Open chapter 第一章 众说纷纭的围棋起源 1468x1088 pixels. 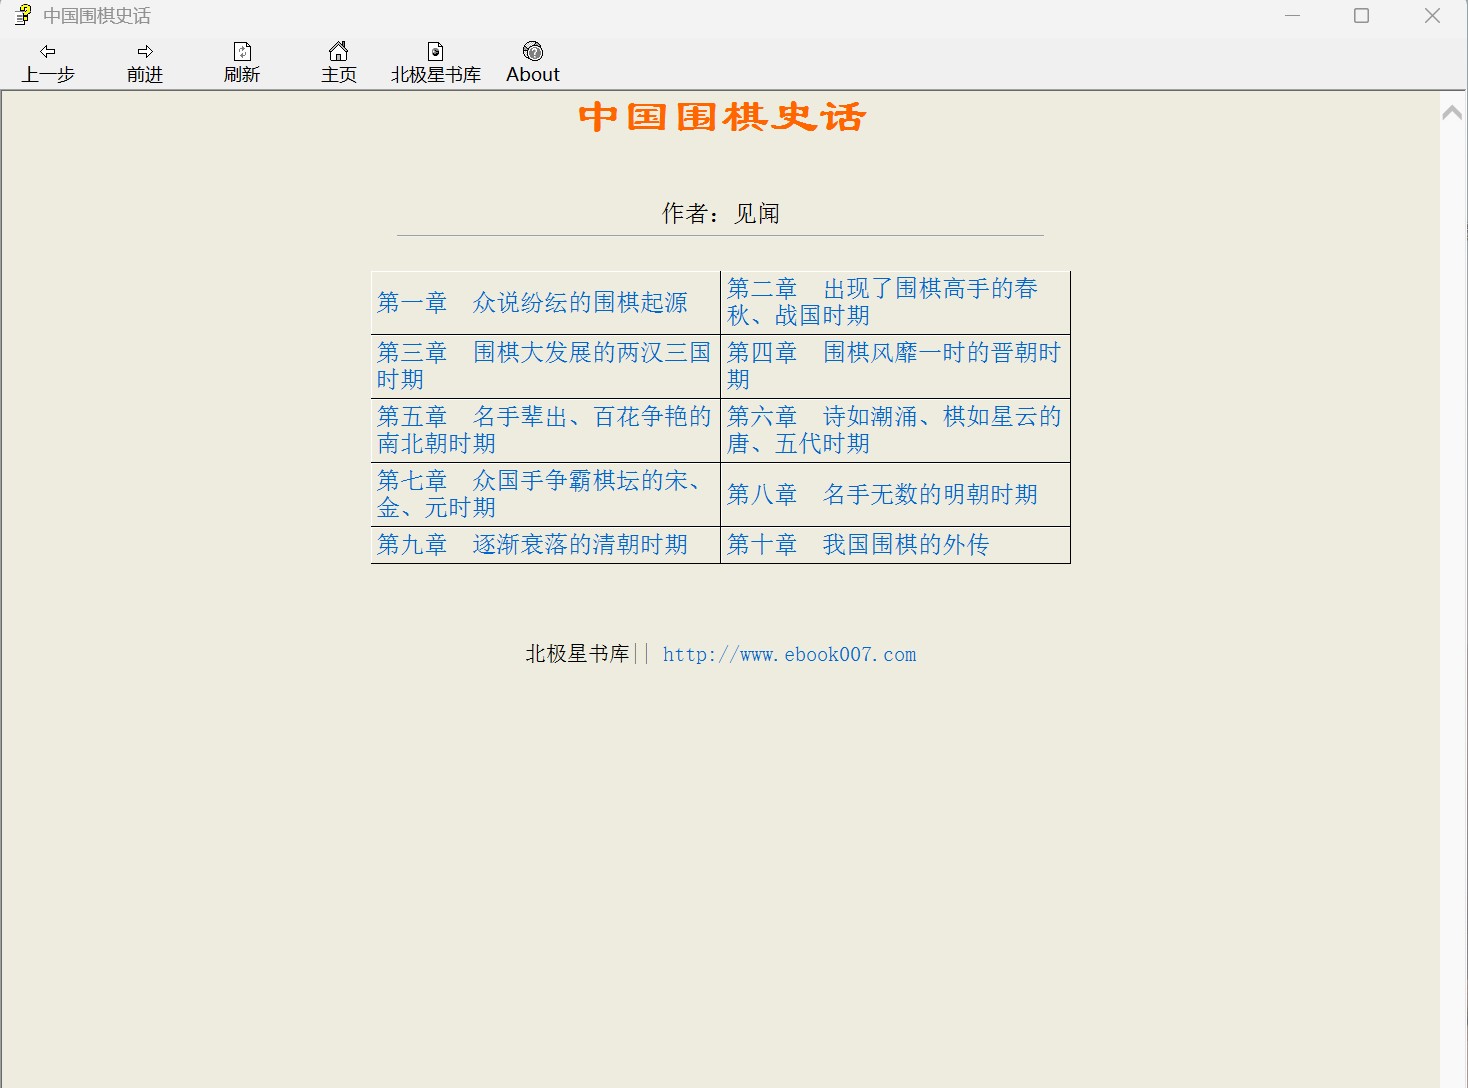coord(532,302)
